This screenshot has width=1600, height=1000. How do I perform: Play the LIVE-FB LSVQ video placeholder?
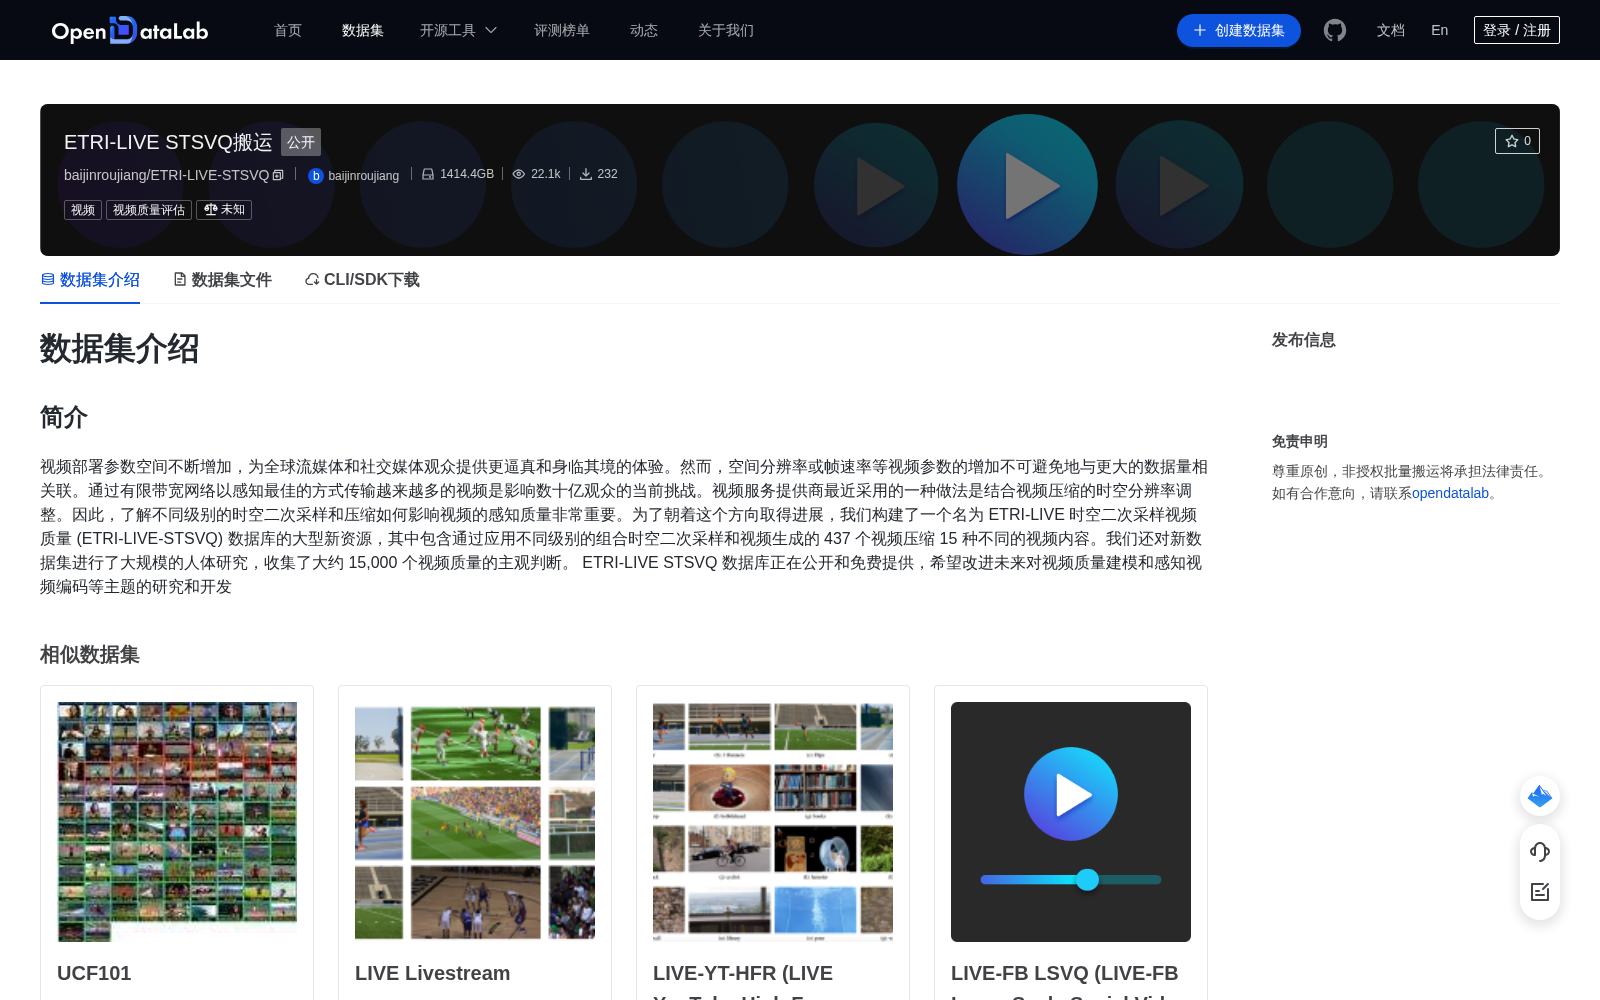point(1071,794)
